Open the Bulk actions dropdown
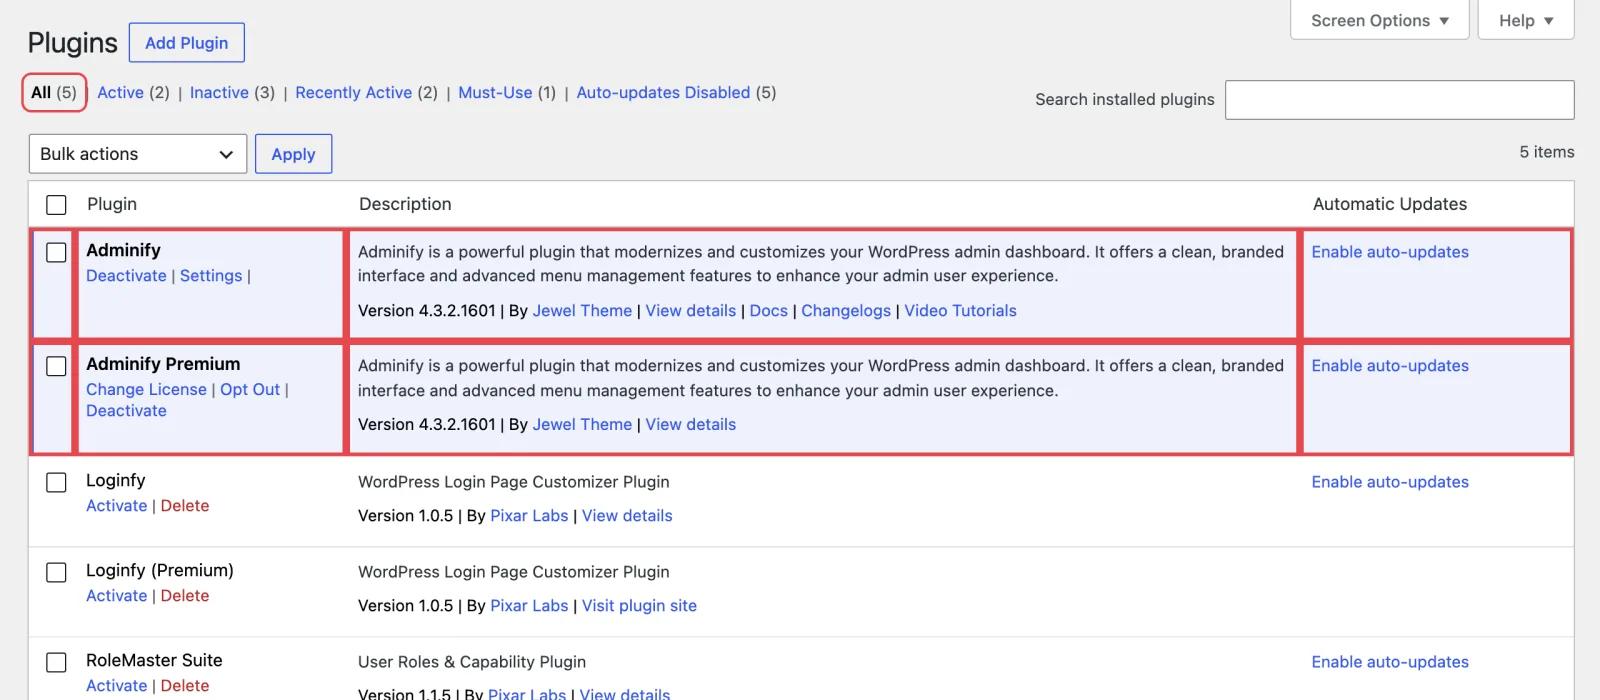 point(138,154)
